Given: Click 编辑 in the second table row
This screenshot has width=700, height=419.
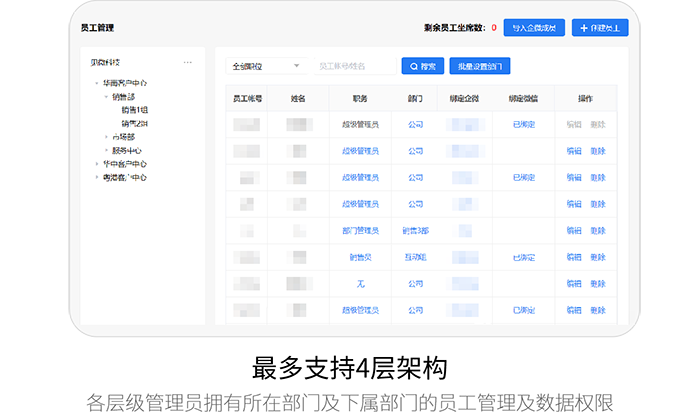Looking at the screenshot, I should pyautogui.click(x=573, y=151).
